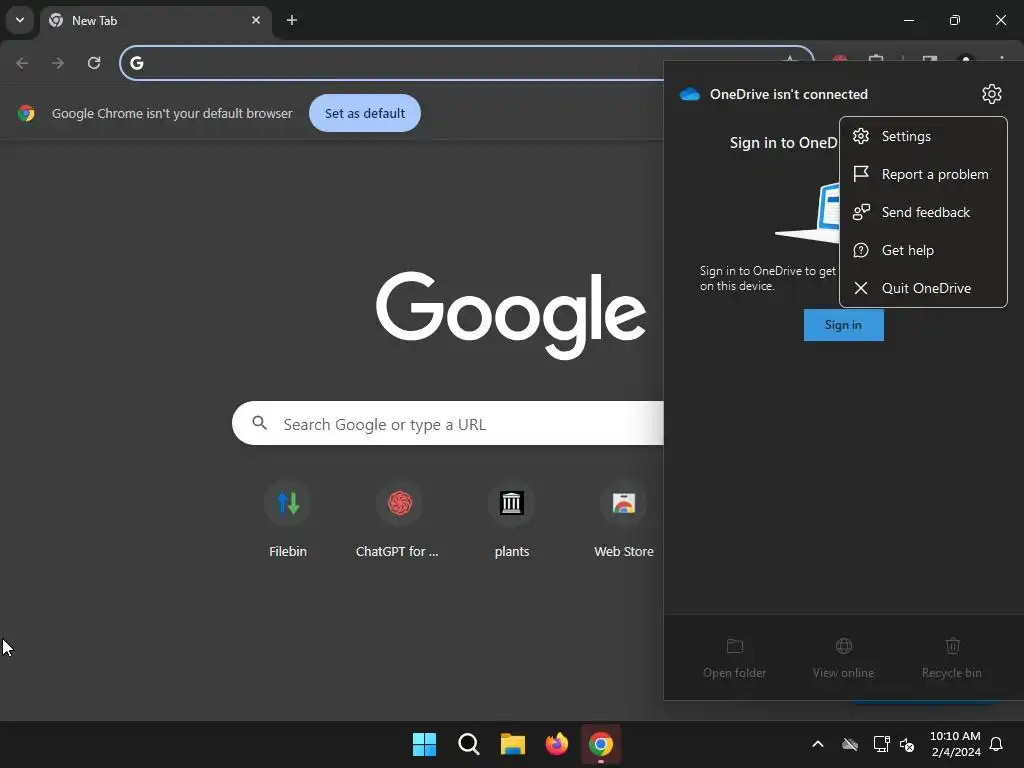
Task: Reload the current page
Action: point(94,63)
